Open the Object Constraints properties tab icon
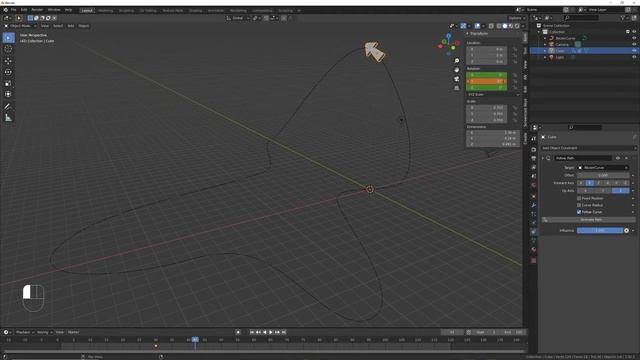 [x=533, y=232]
